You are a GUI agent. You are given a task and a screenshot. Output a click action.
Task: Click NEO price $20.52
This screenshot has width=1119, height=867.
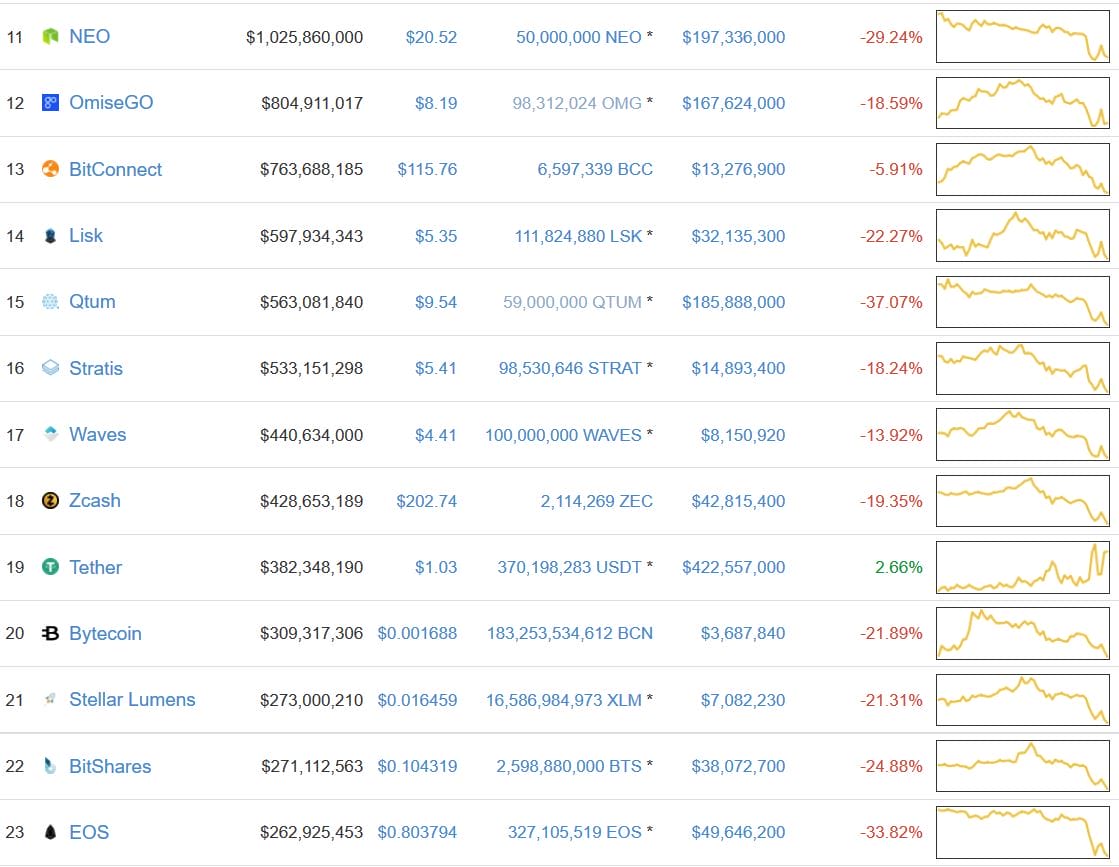click(431, 37)
